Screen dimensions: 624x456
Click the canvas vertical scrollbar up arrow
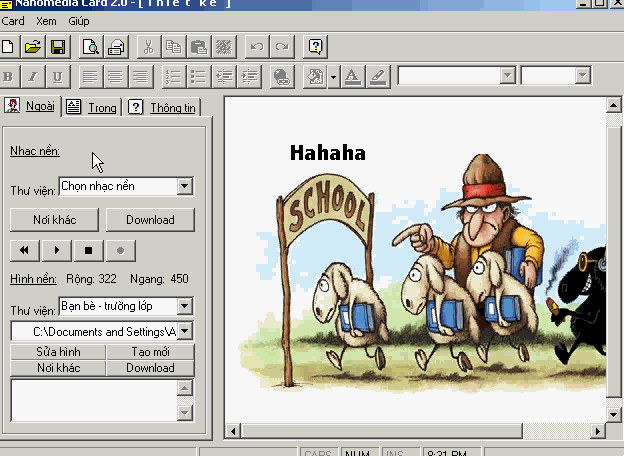point(613,105)
